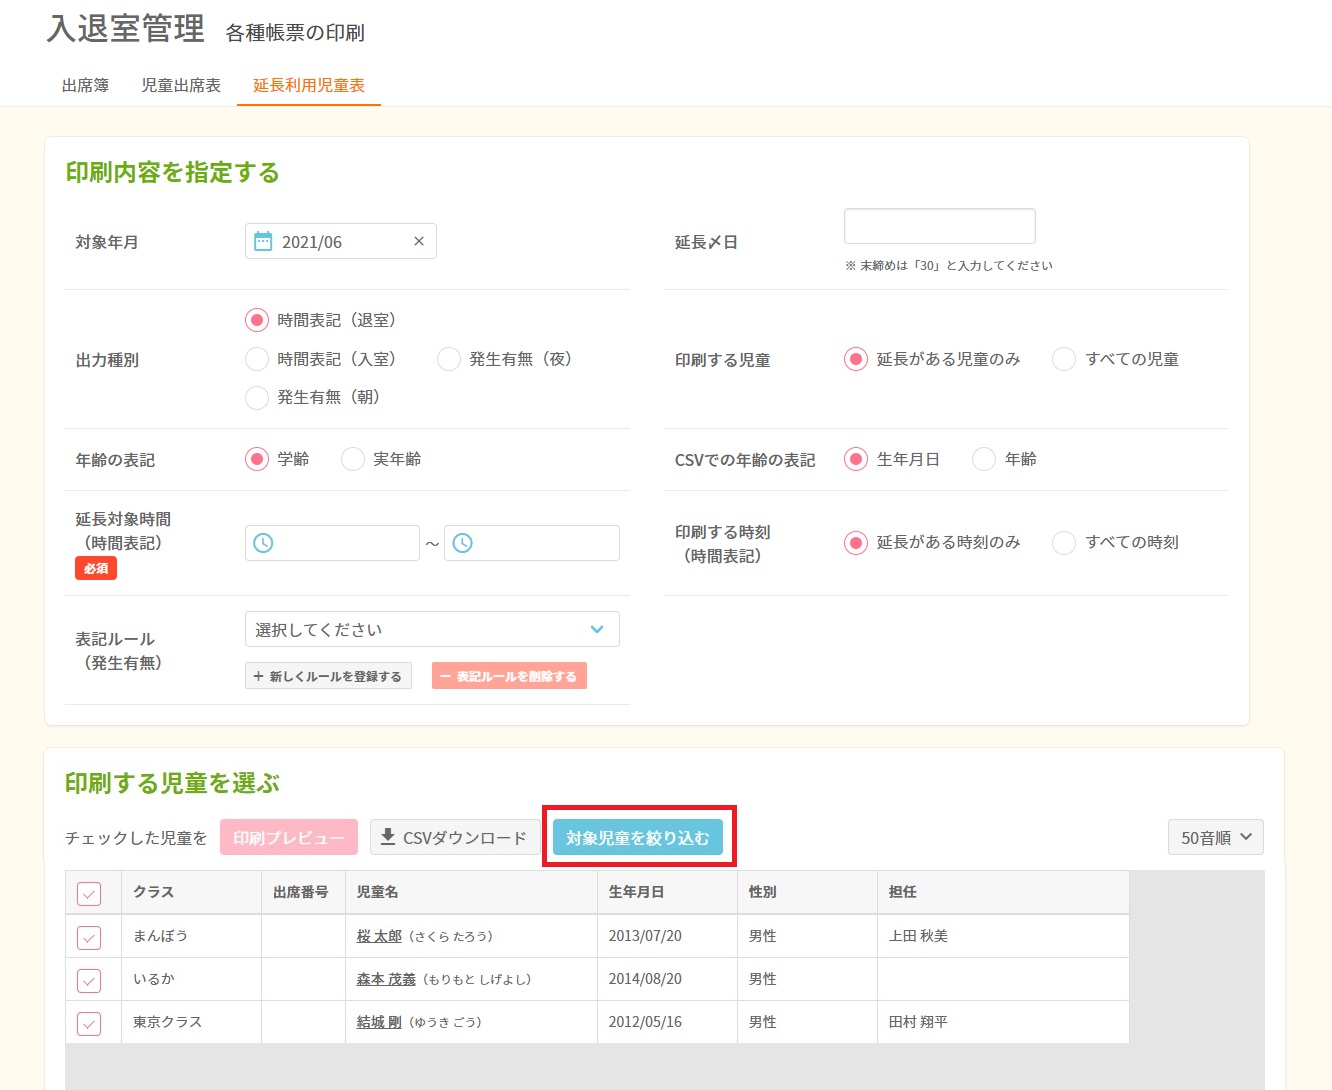This screenshot has width=1332, height=1090.
Task: Click 新しくルールを登録する button
Action: click(328, 676)
